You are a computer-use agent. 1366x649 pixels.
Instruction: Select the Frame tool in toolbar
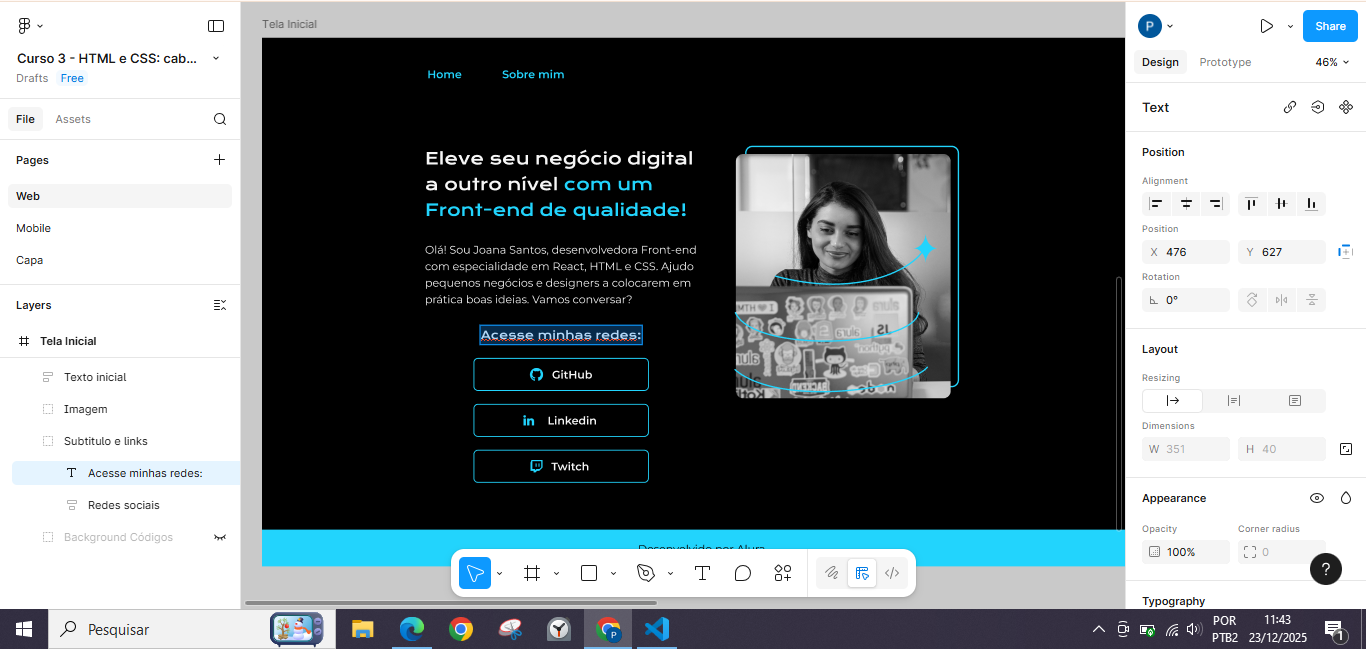pos(532,573)
